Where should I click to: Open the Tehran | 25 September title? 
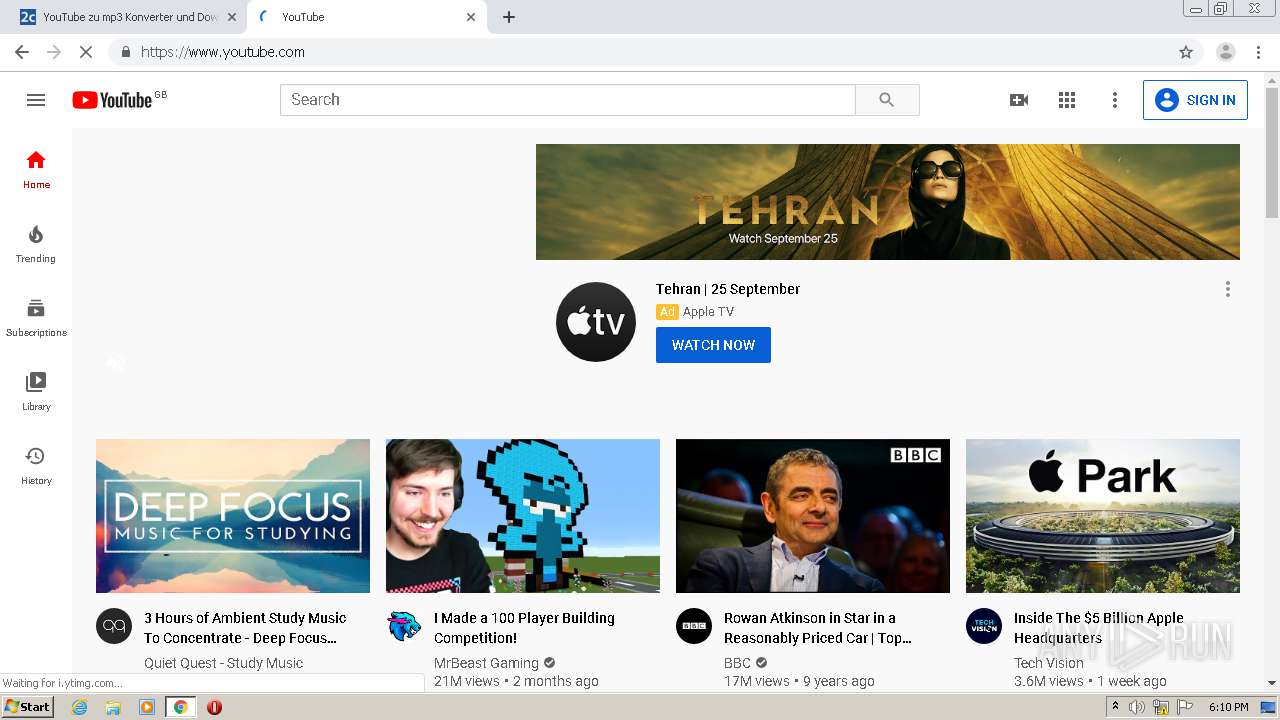(x=728, y=289)
